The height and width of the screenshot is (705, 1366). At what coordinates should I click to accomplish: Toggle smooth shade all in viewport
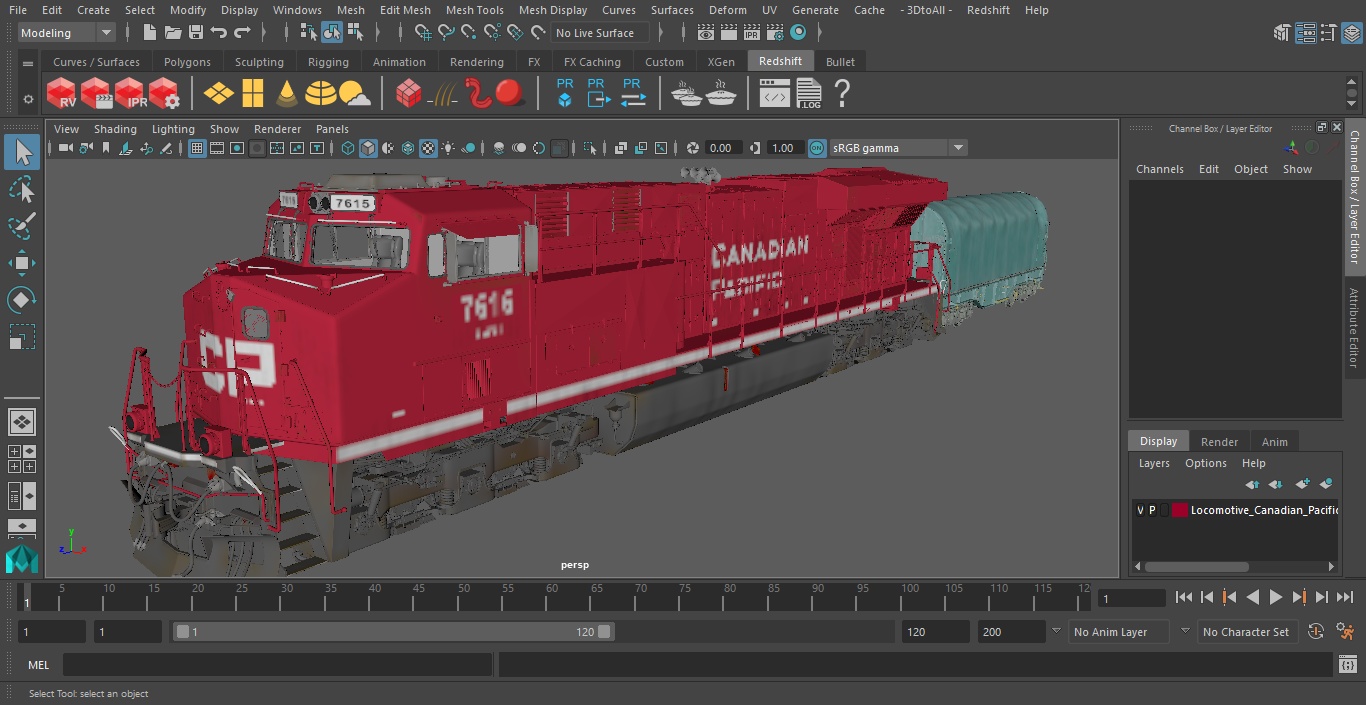pyautogui.click(x=368, y=148)
